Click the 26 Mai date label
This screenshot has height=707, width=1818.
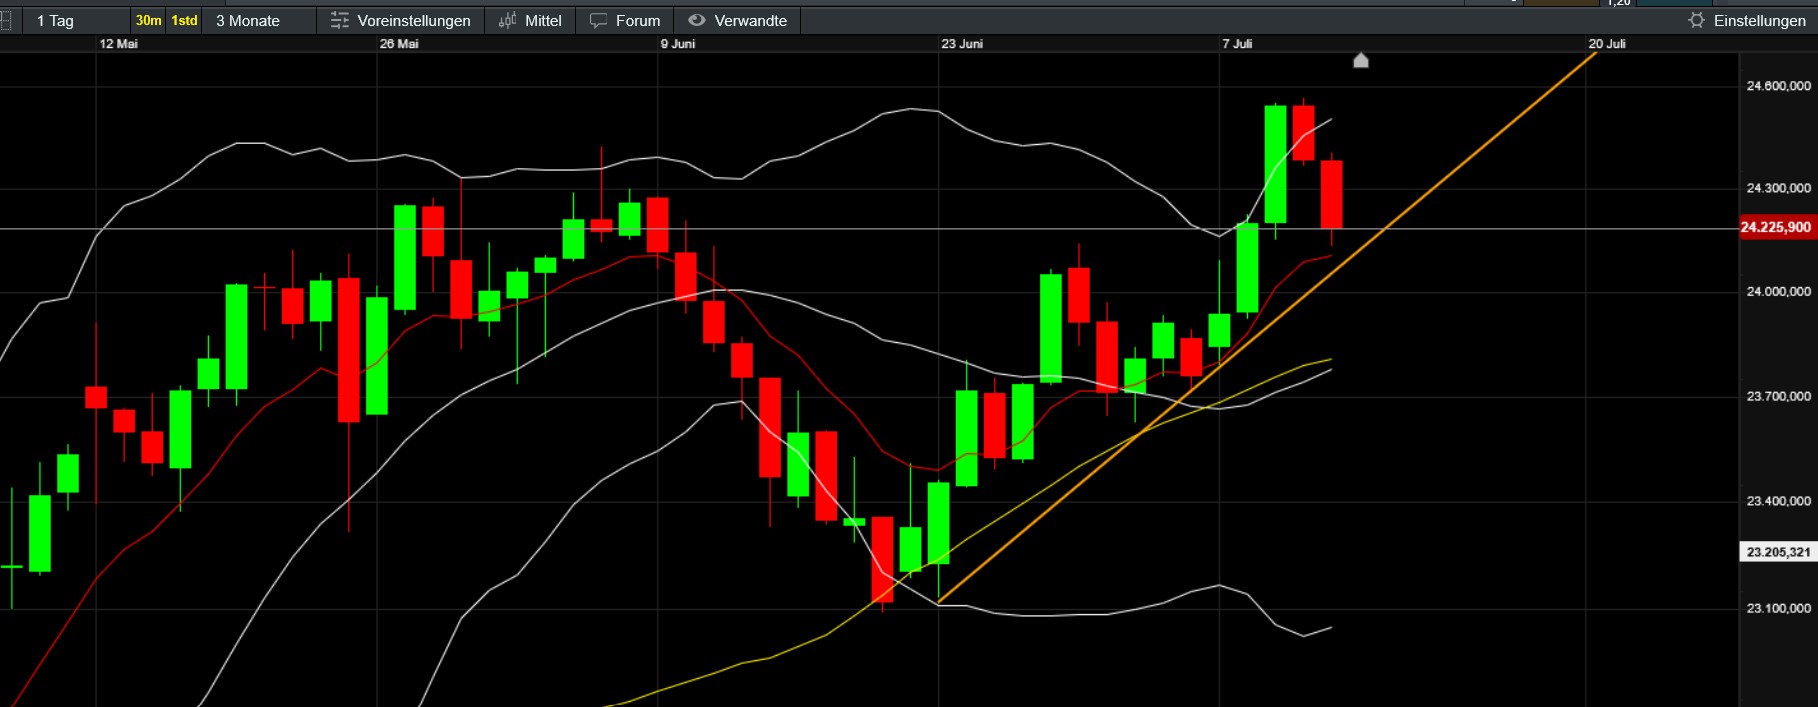coord(399,44)
